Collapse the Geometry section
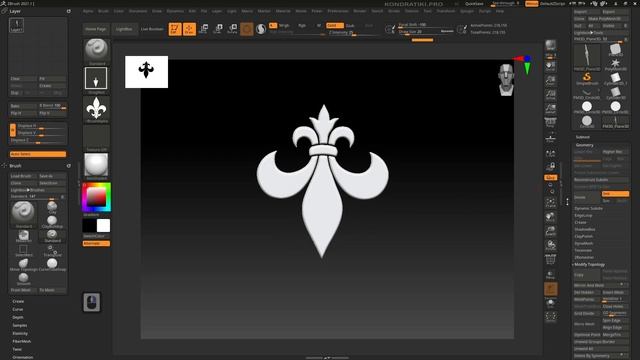The image size is (640, 360). coord(584,145)
